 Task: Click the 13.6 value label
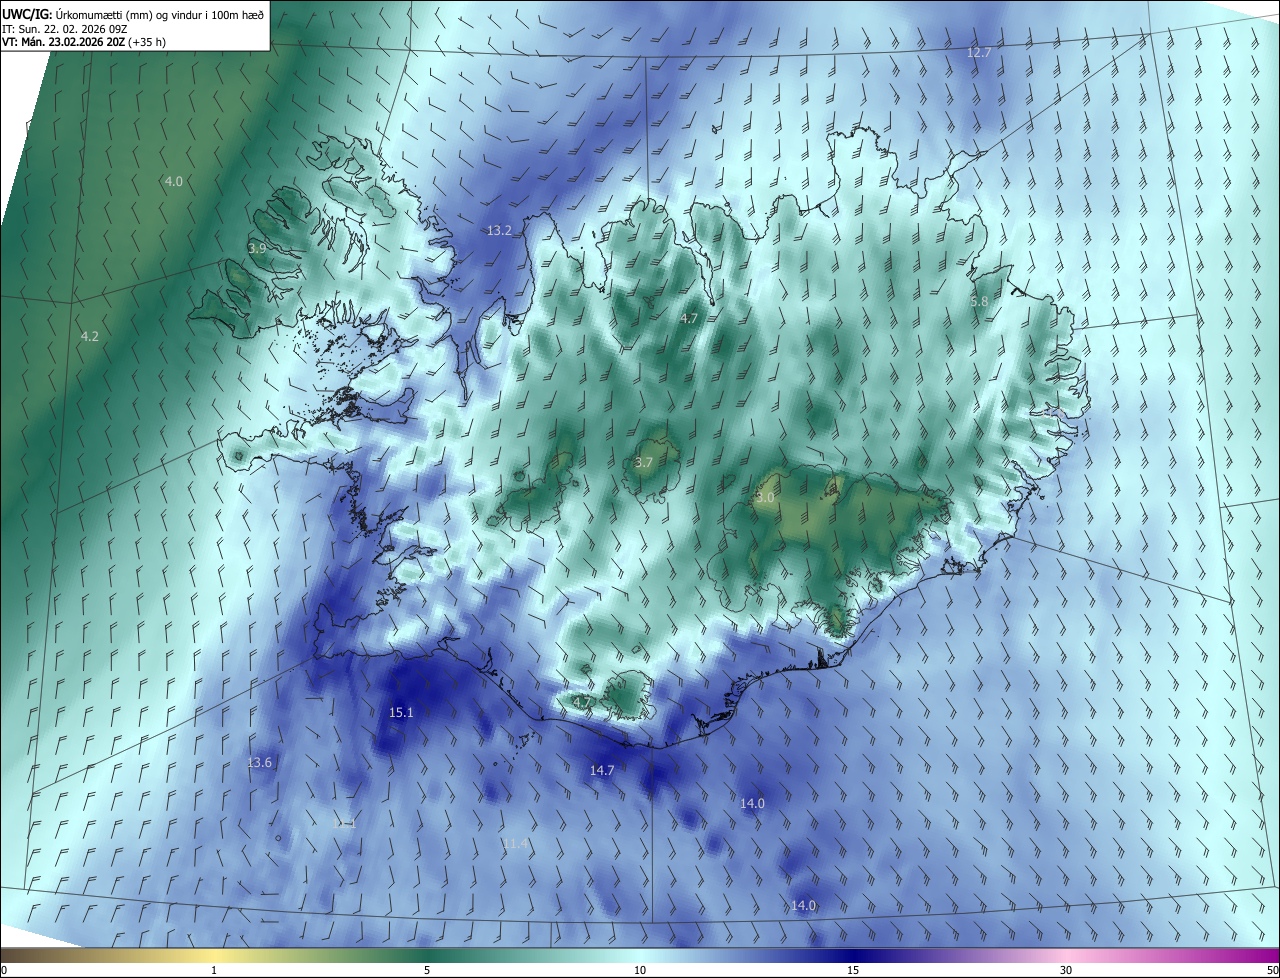[259, 762]
